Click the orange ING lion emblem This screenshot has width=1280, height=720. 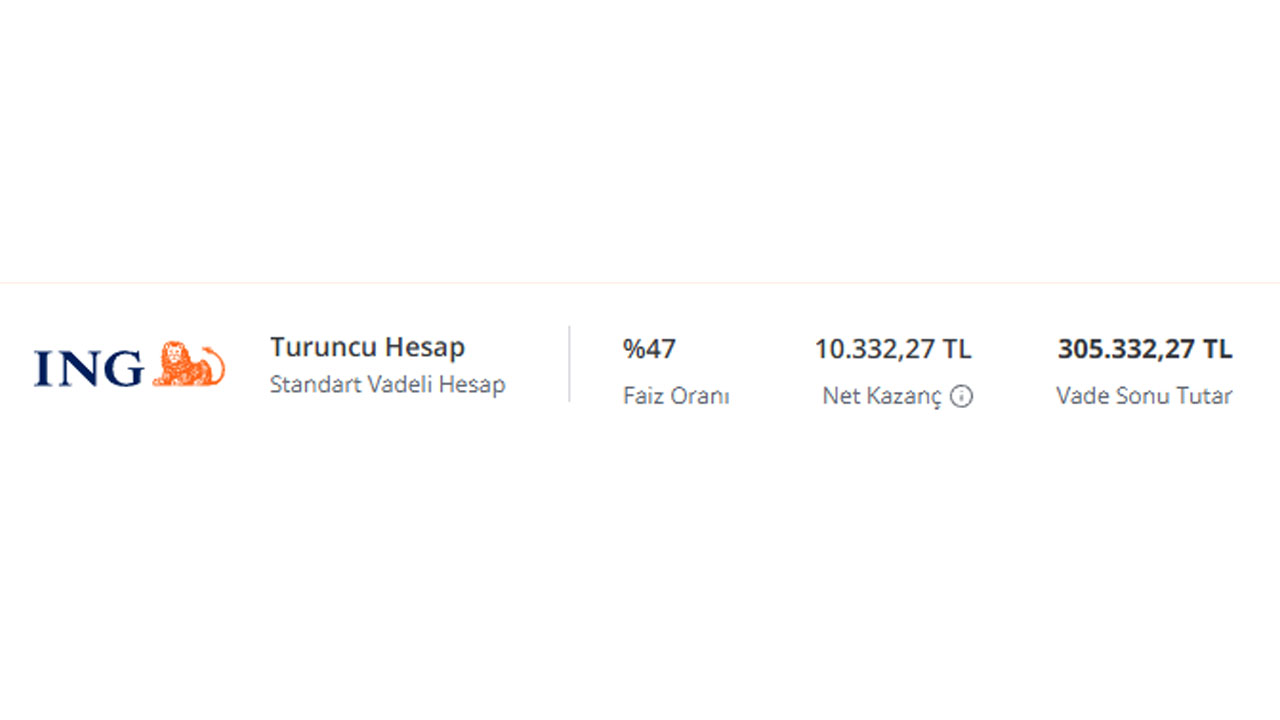pos(189,364)
